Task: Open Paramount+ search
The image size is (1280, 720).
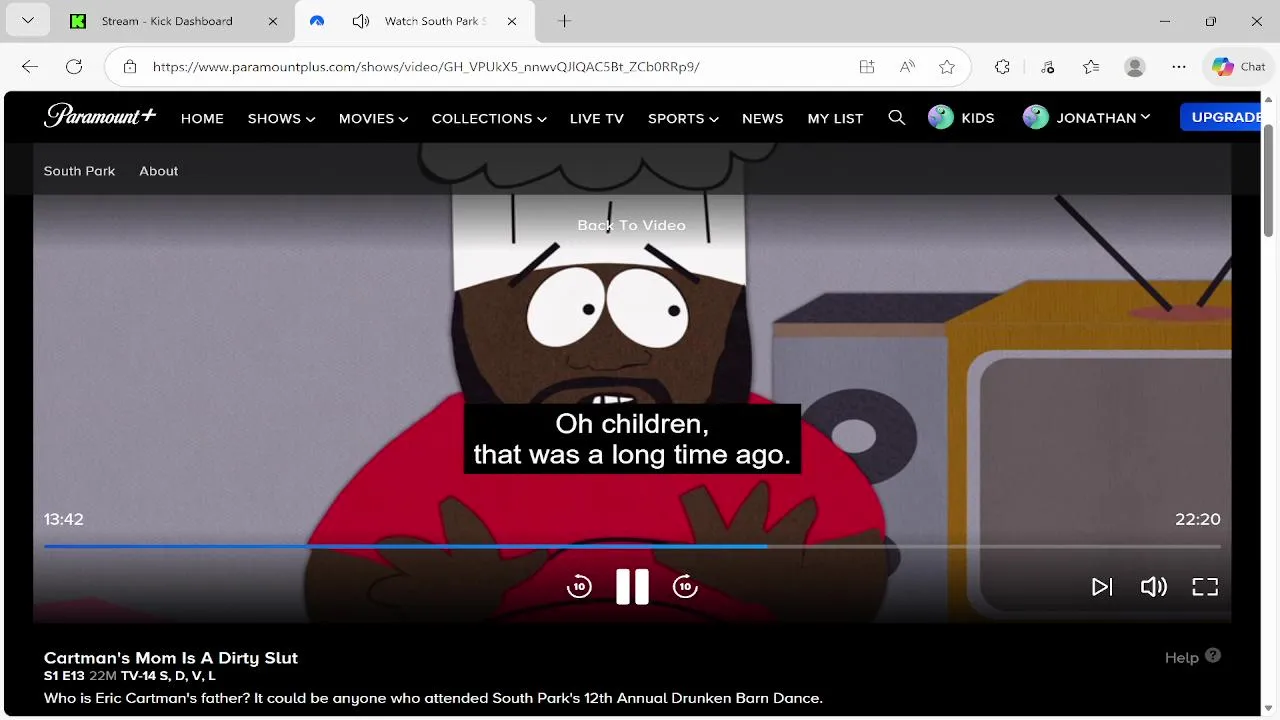Action: click(897, 118)
